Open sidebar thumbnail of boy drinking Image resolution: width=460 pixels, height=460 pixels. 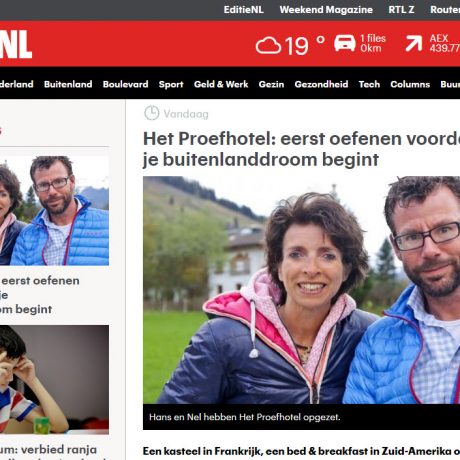pos(54,380)
